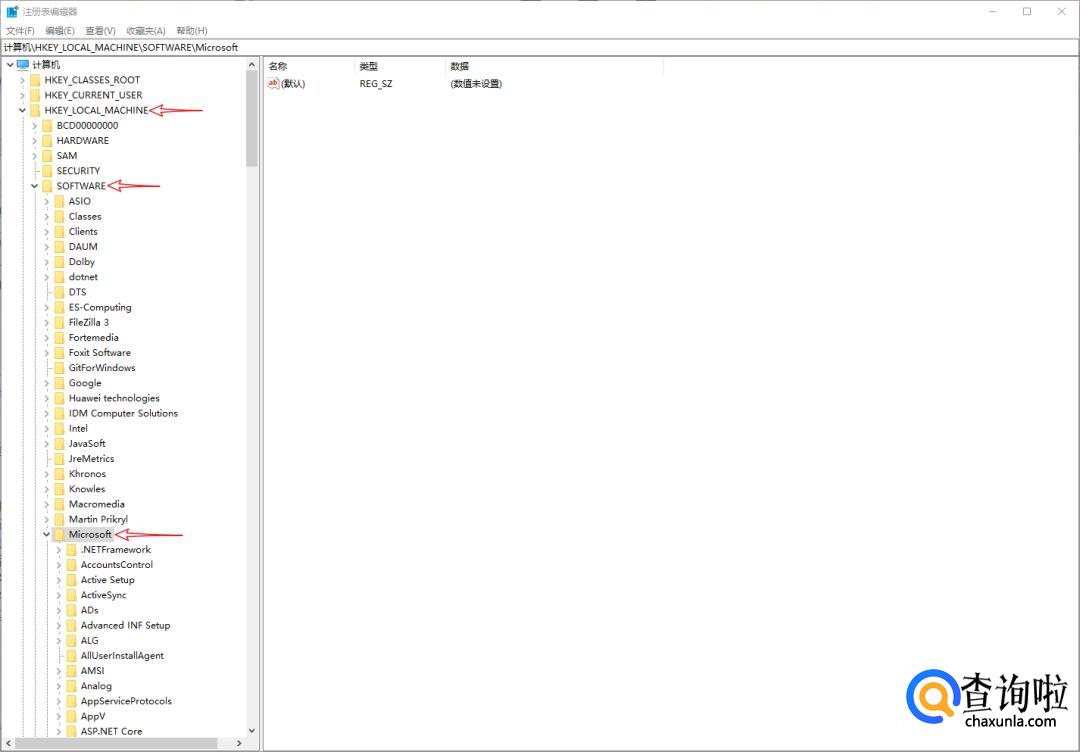
Task: Click the SOFTWARE folder icon
Action: pos(47,186)
